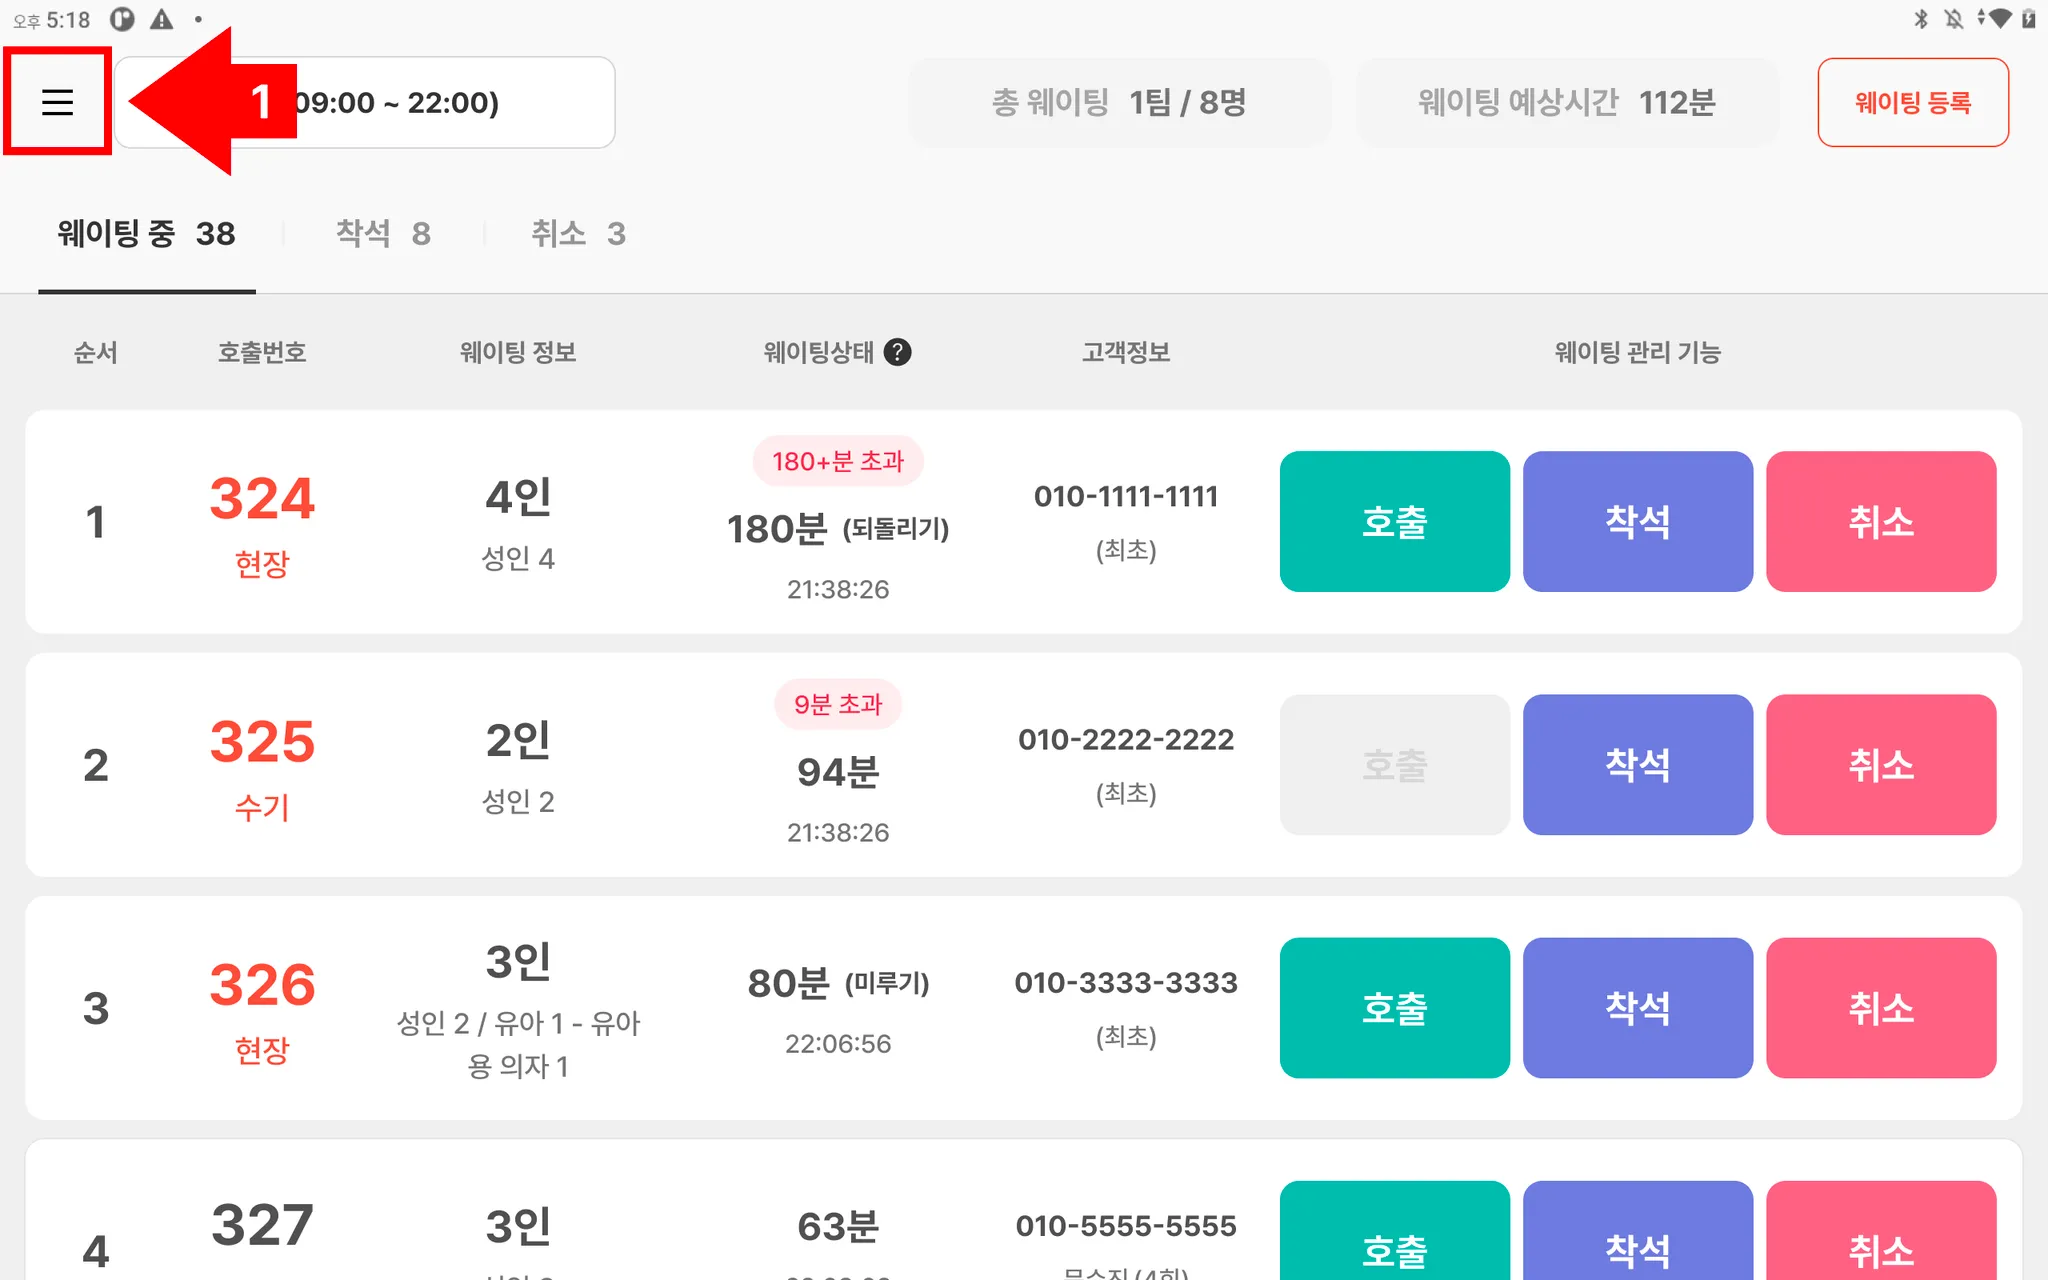Image resolution: width=2048 pixels, height=1280 pixels.
Task: Click the waiting status help icon
Action: (897, 352)
